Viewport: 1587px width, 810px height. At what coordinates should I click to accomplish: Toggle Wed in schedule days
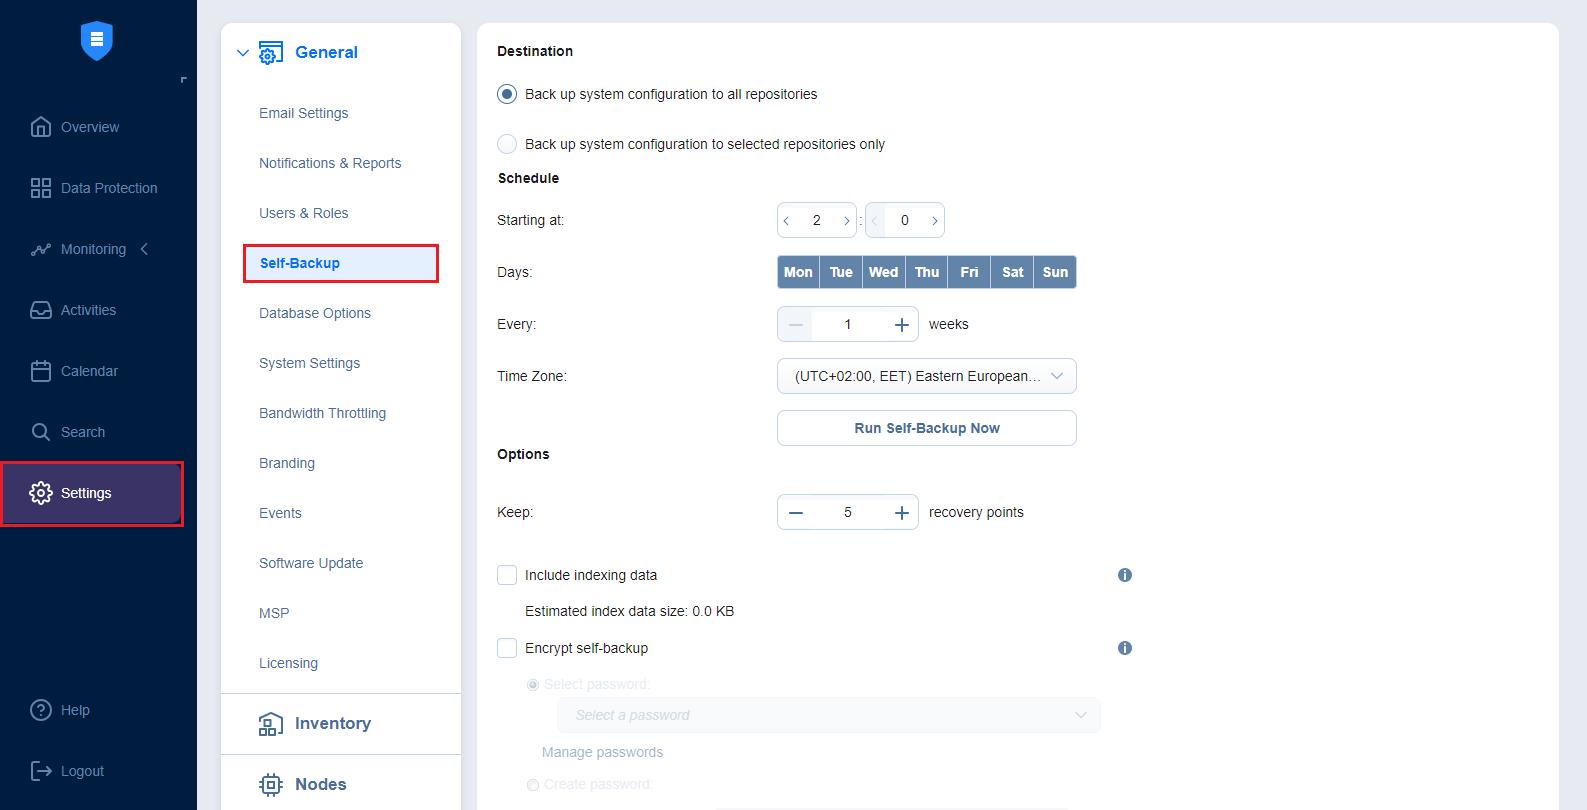click(x=883, y=272)
